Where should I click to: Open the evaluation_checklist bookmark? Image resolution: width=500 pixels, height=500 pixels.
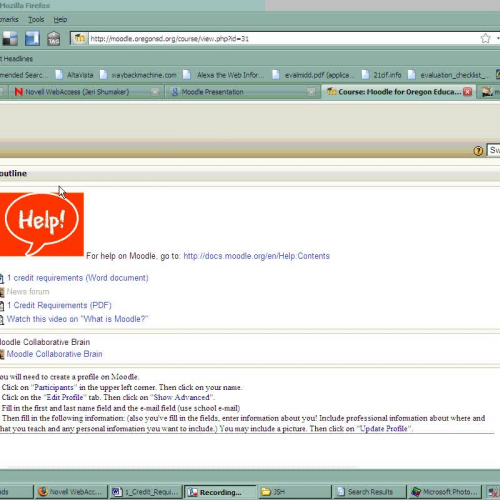(455, 75)
